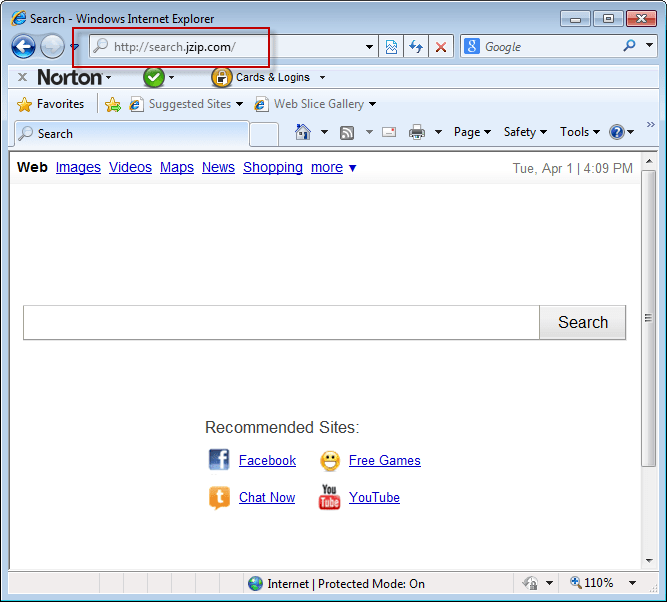Click the Google search box field
Image resolution: width=667 pixels, height=602 pixels.
pyautogui.click(x=551, y=46)
